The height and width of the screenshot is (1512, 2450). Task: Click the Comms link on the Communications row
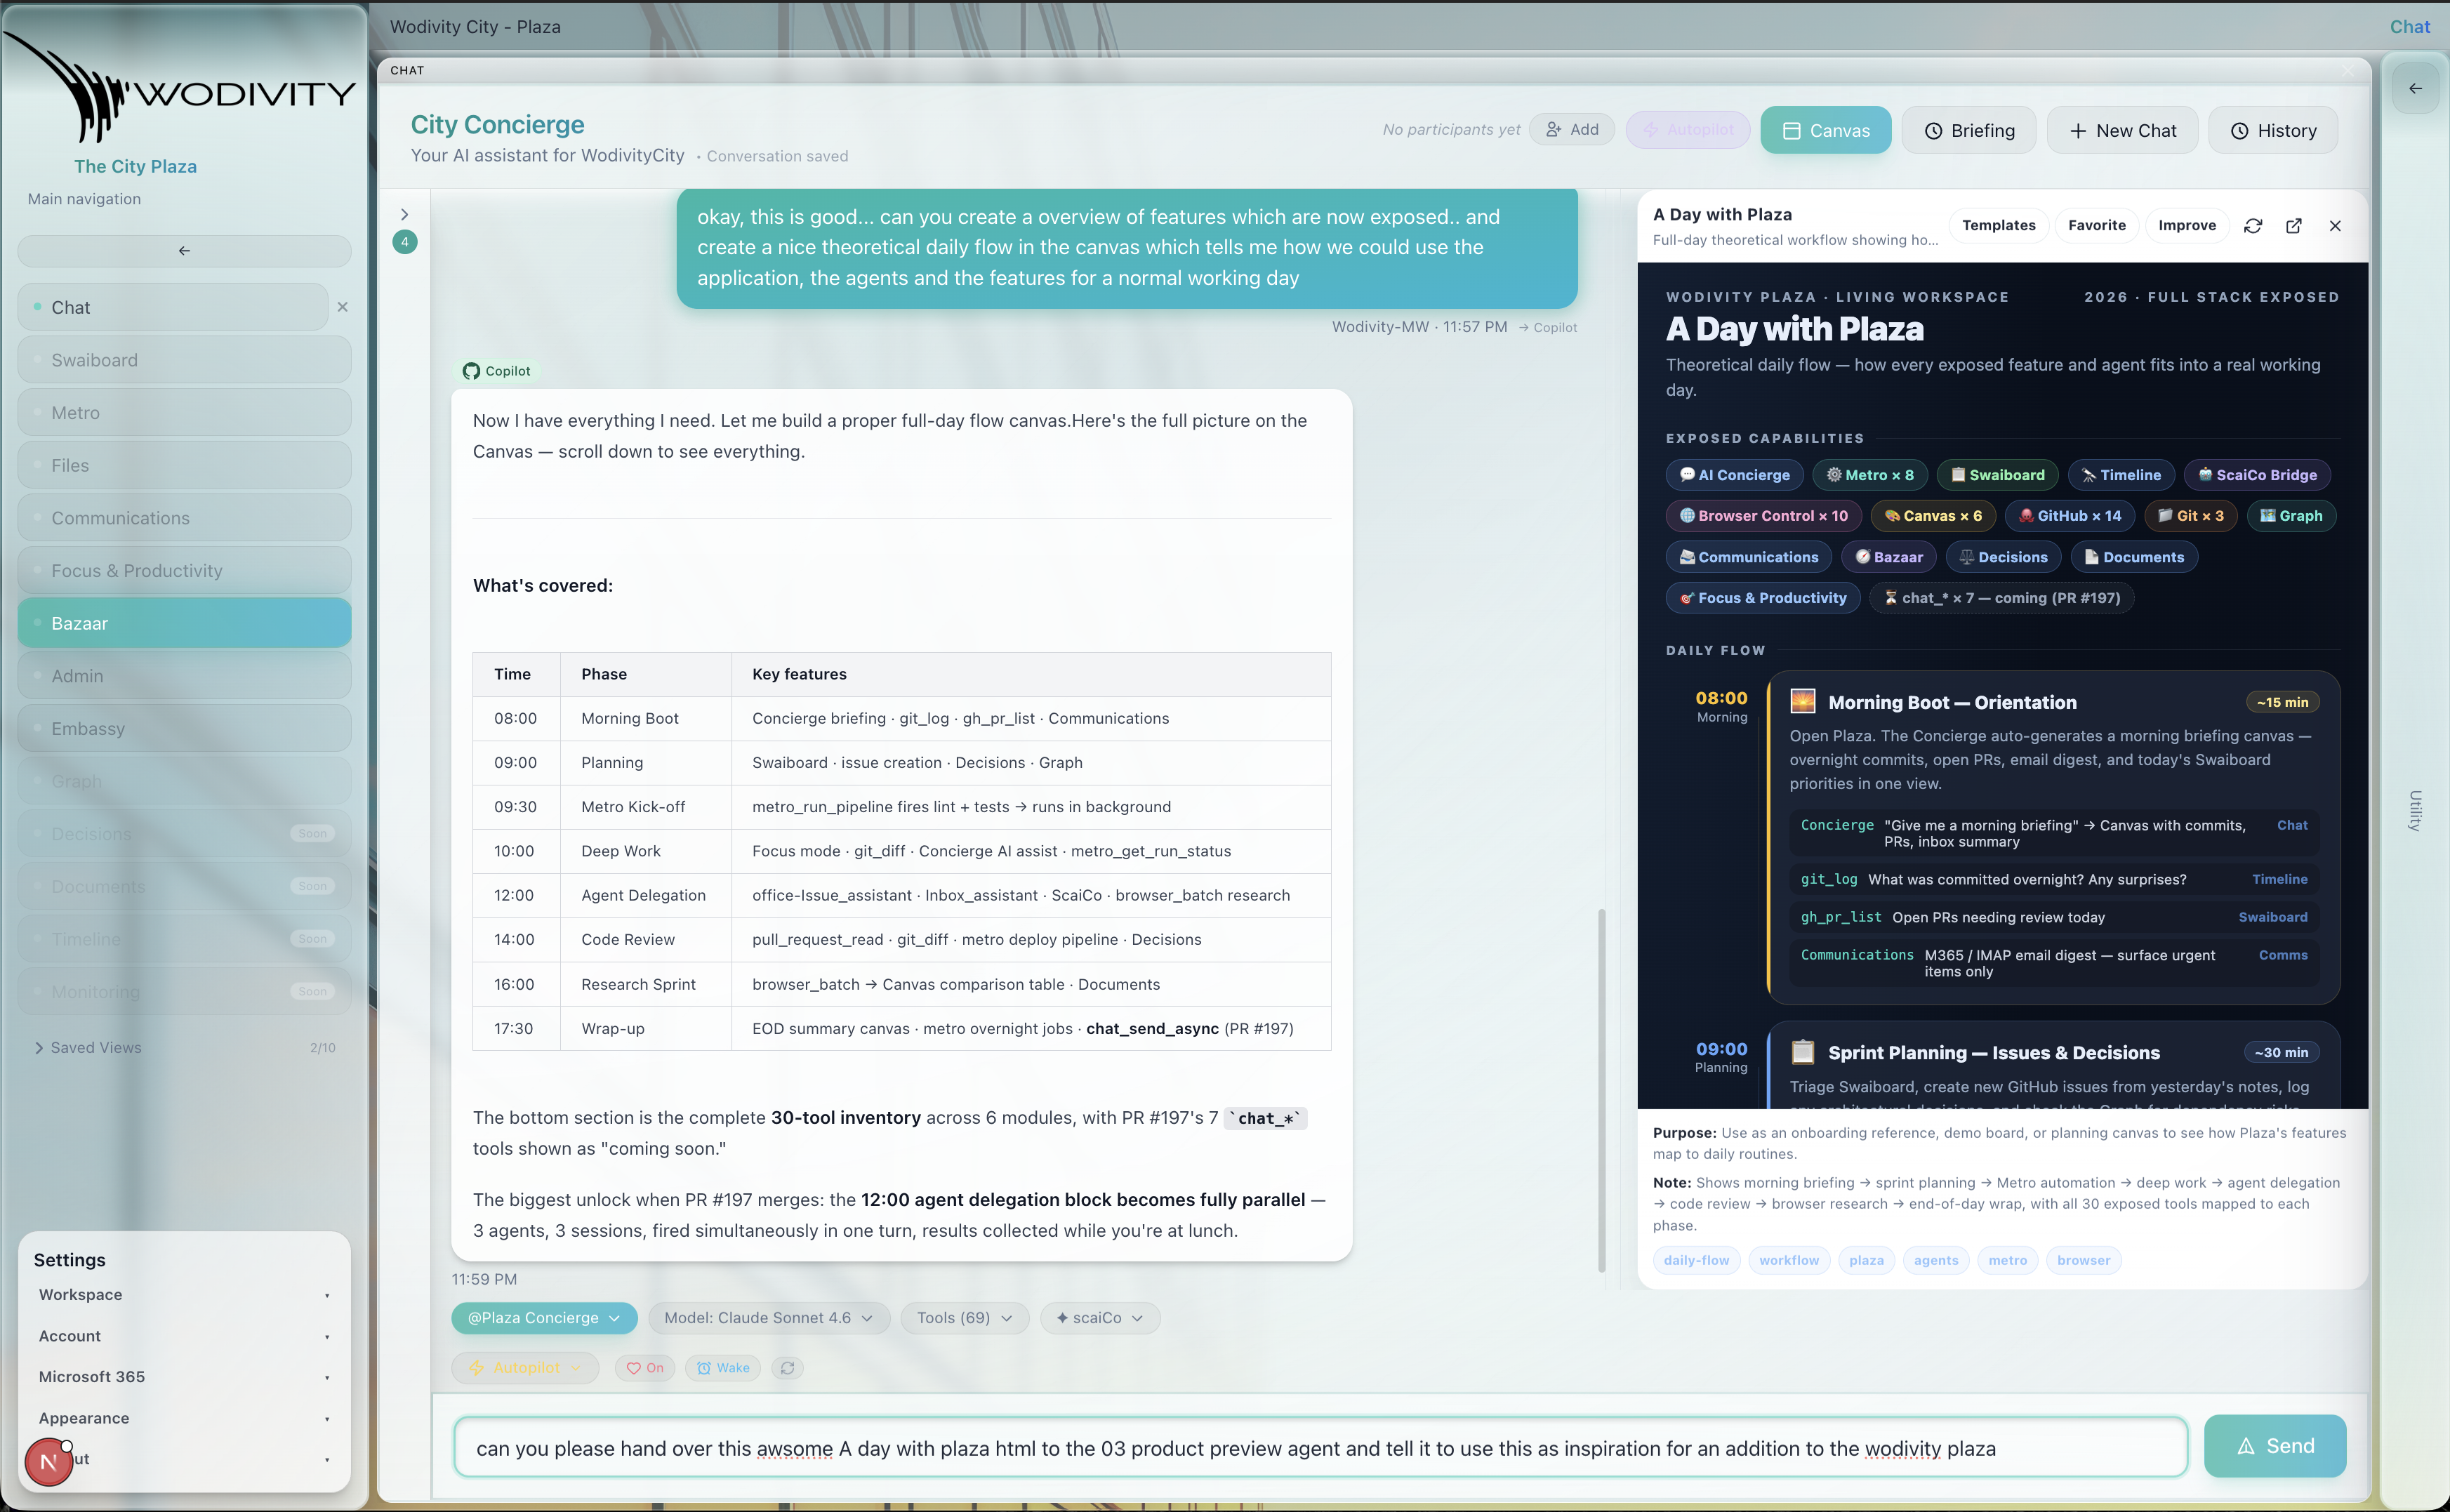(2282, 955)
